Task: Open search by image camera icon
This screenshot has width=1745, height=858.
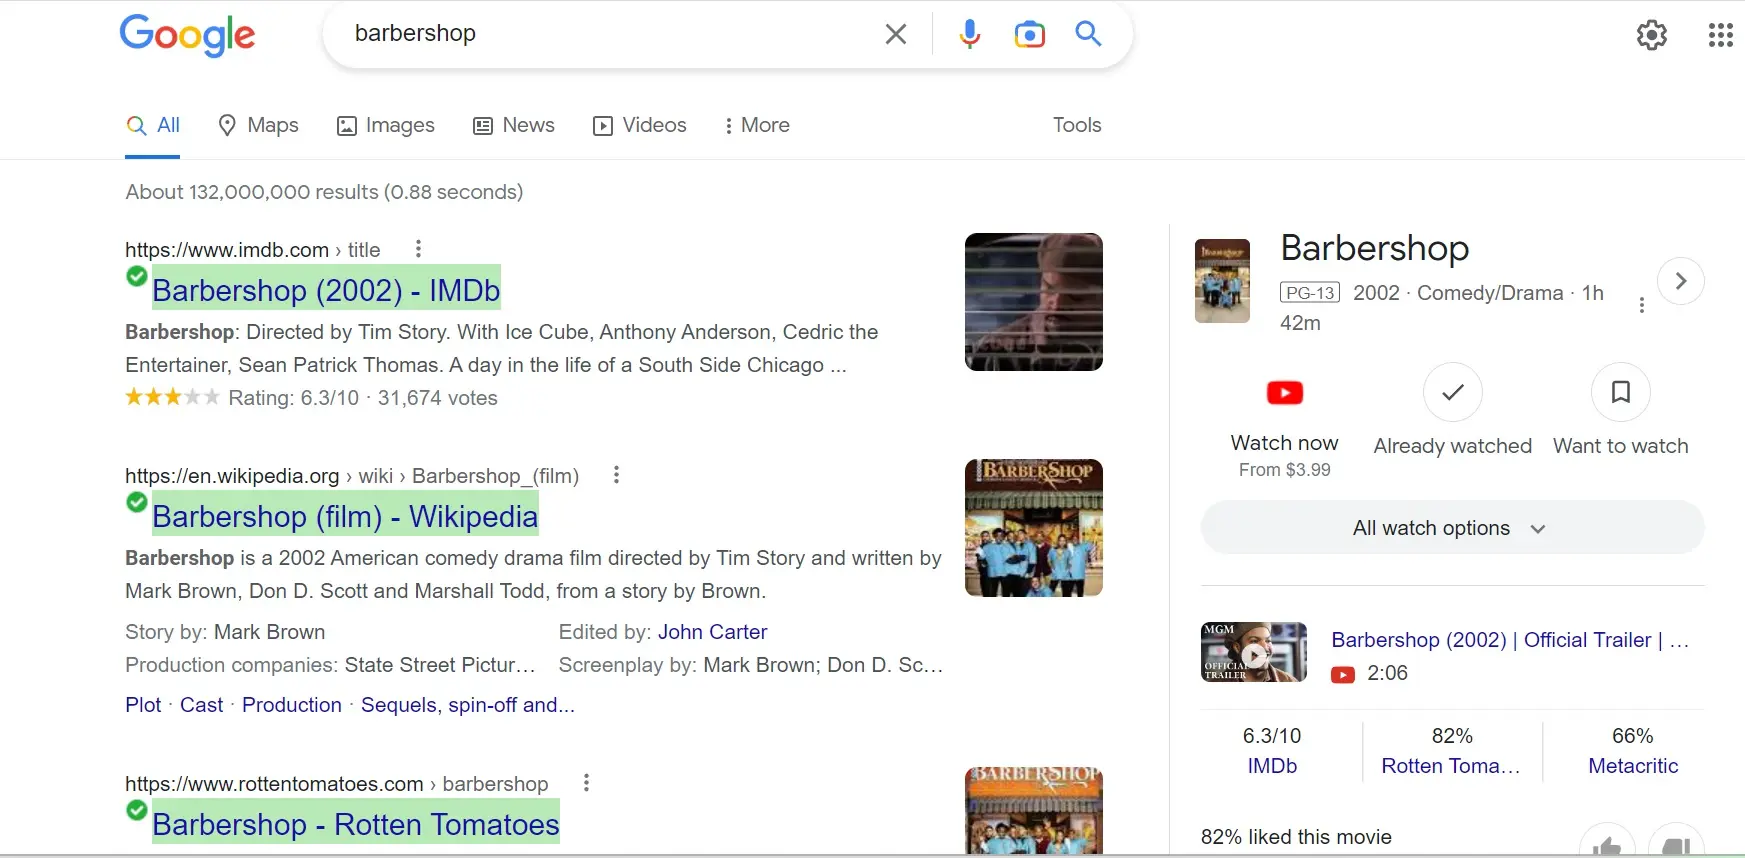Action: pos(1029,34)
